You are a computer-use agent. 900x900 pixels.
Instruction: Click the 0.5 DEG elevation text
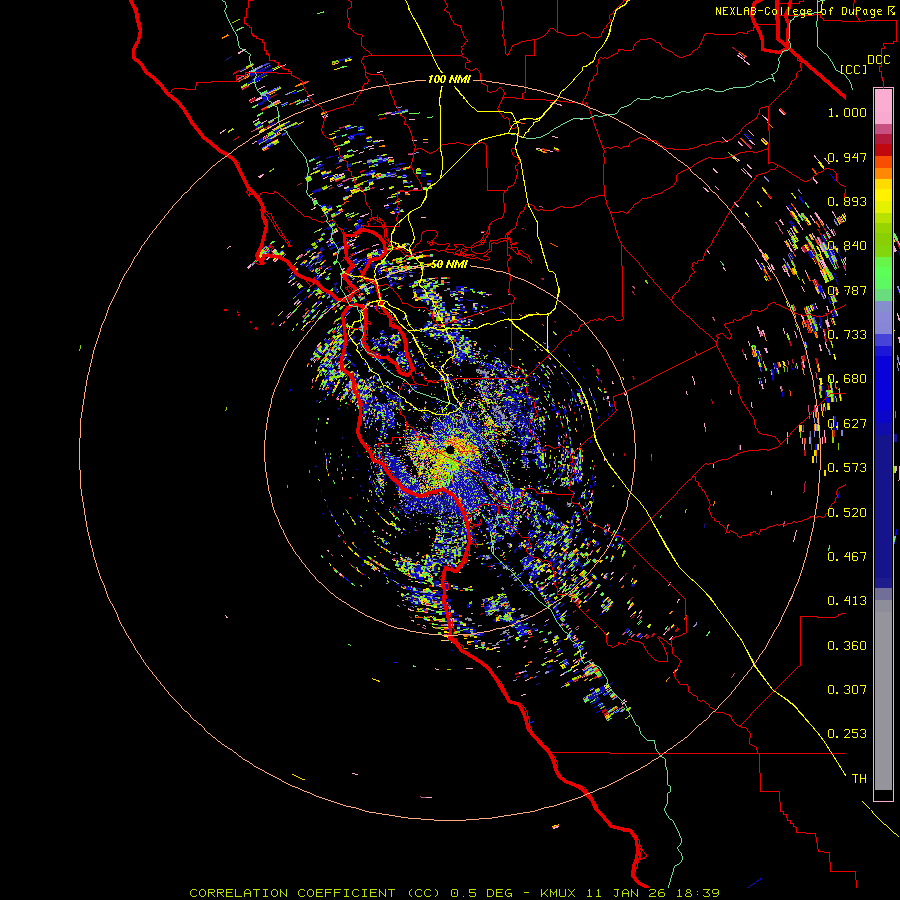pos(482,893)
